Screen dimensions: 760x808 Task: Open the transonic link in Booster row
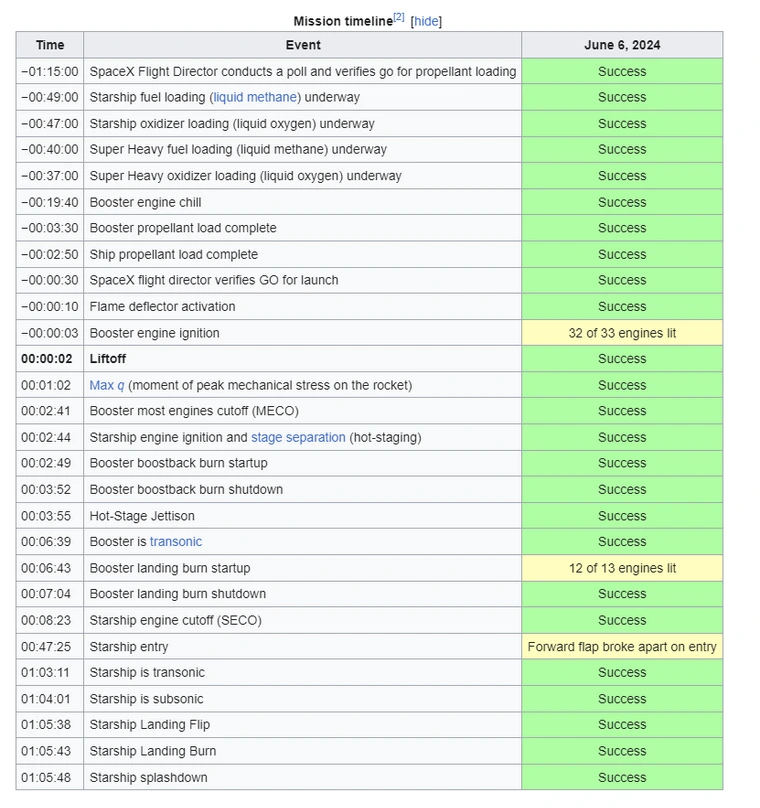click(176, 542)
